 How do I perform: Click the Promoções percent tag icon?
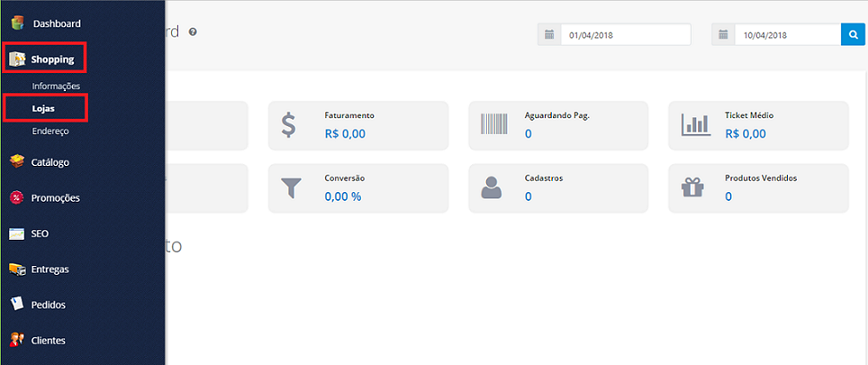coord(17,198)
